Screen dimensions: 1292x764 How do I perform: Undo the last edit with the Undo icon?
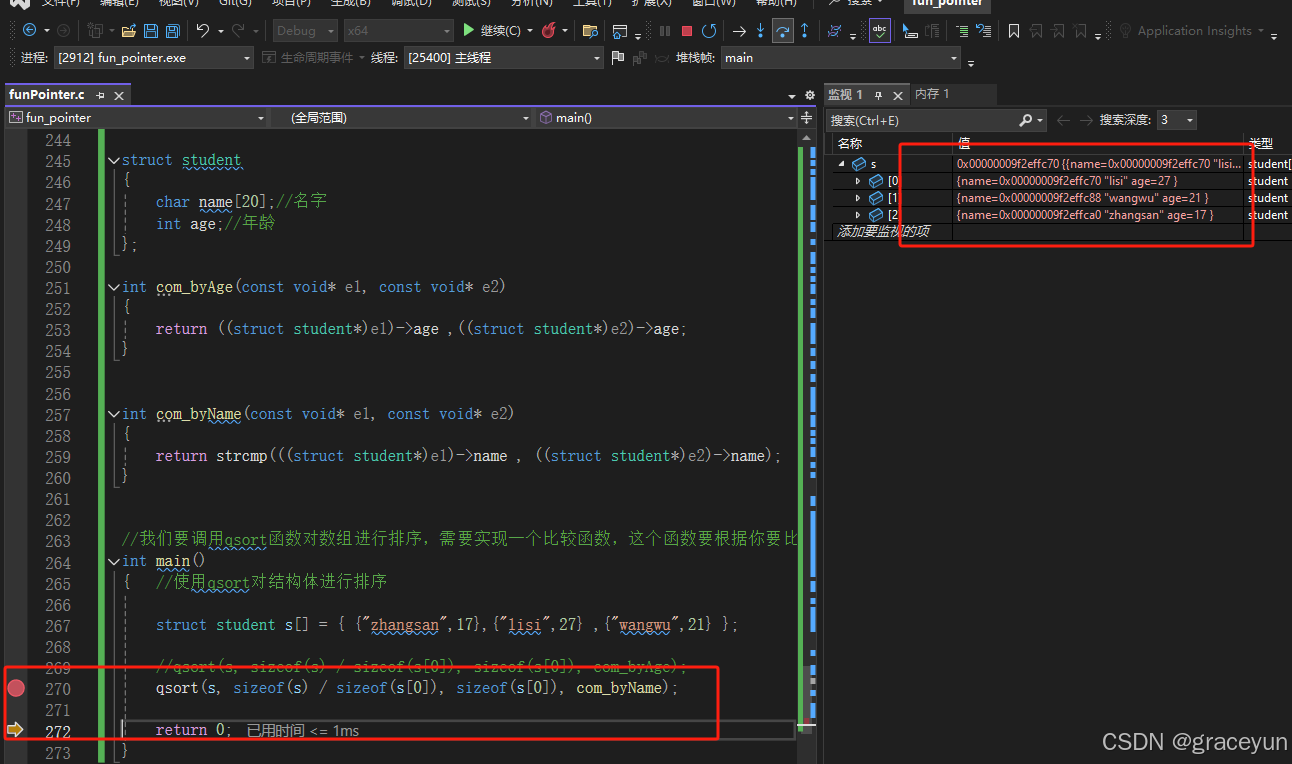pyautogui.click(x=202, y=31)
